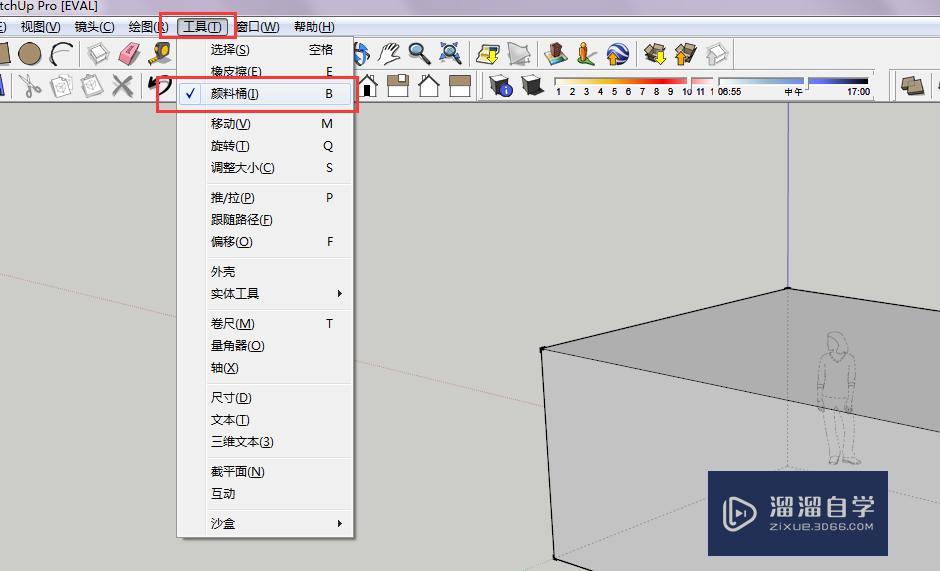Select the Arc drawing tool

[x=61, y=54]
